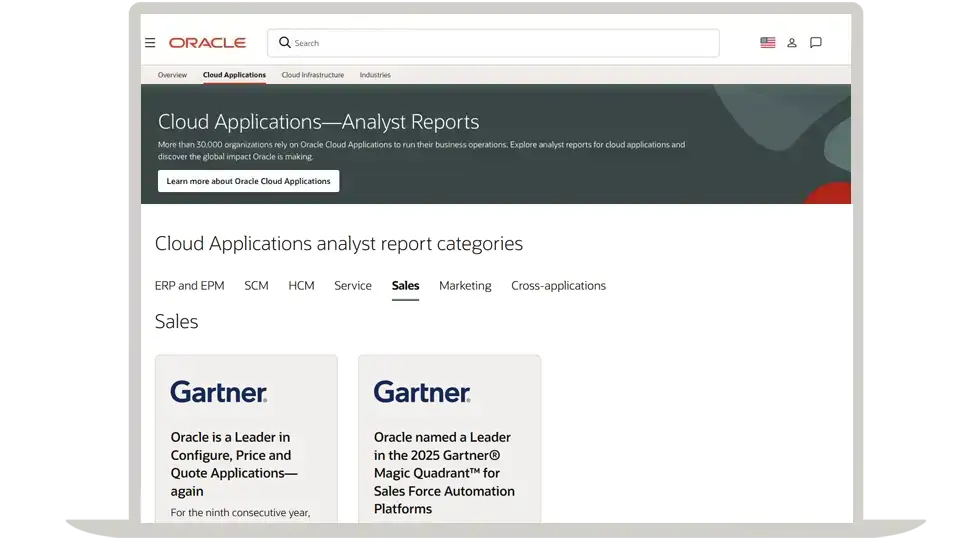Image resolution: width=960 pixels, height=540 pixels.
Task: Open the hamburger navigation menu
Action: 150,43
